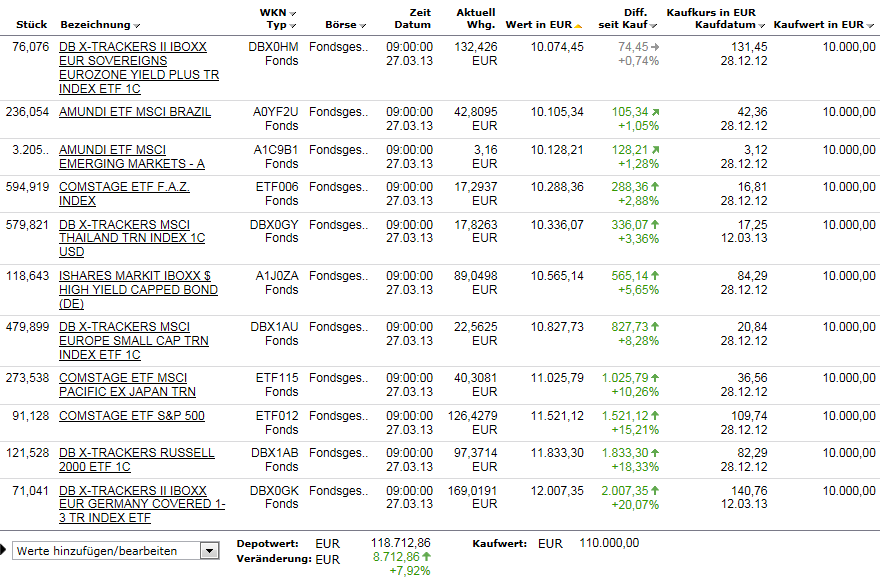Select WKN code A0YF2U
This screenshot has height=586, width=887.
275,112
